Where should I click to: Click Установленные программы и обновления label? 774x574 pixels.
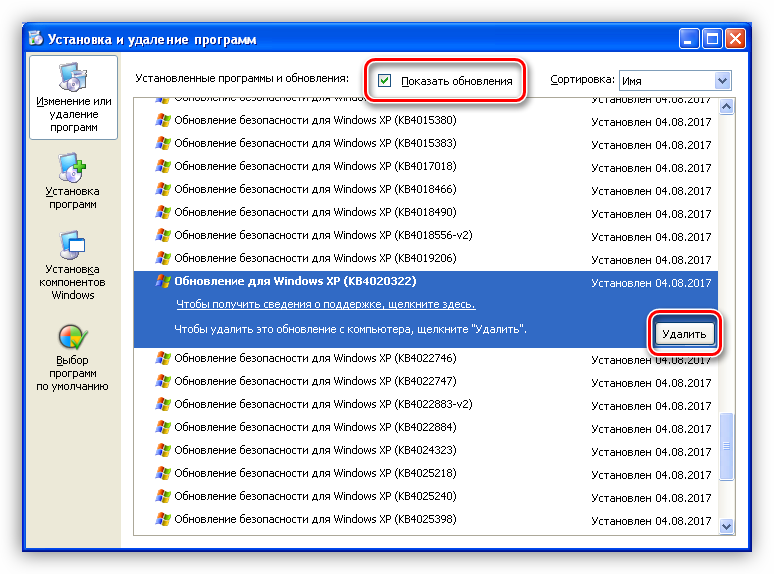pyautogui.click(x=242, y=78)
